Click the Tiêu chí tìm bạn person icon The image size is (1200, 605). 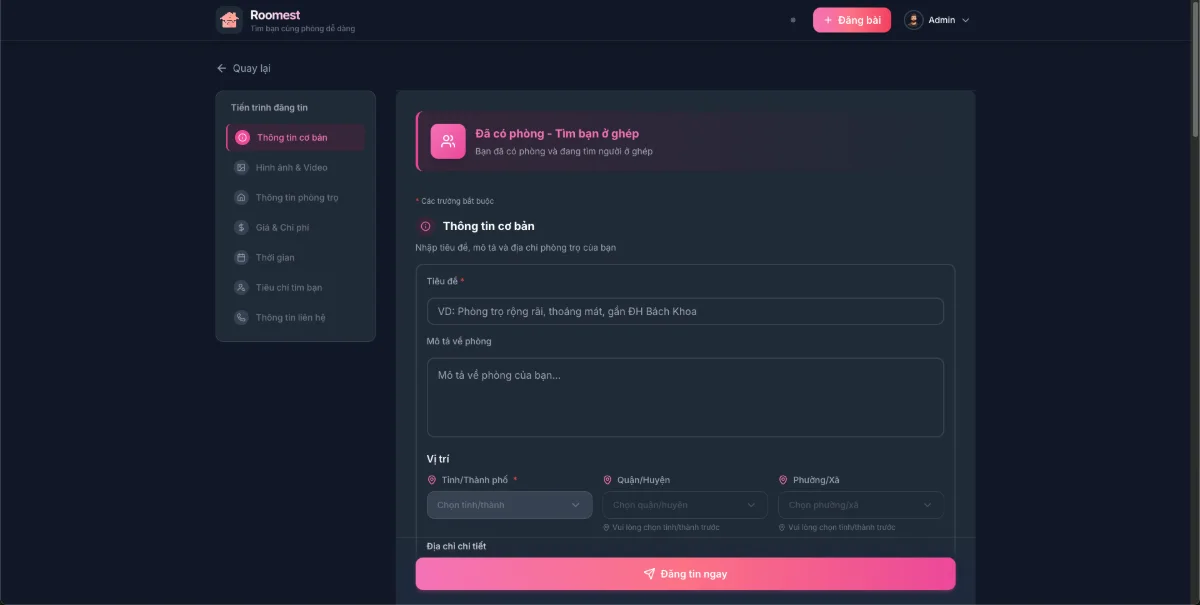pyautogui.click(x=240, y=287)
